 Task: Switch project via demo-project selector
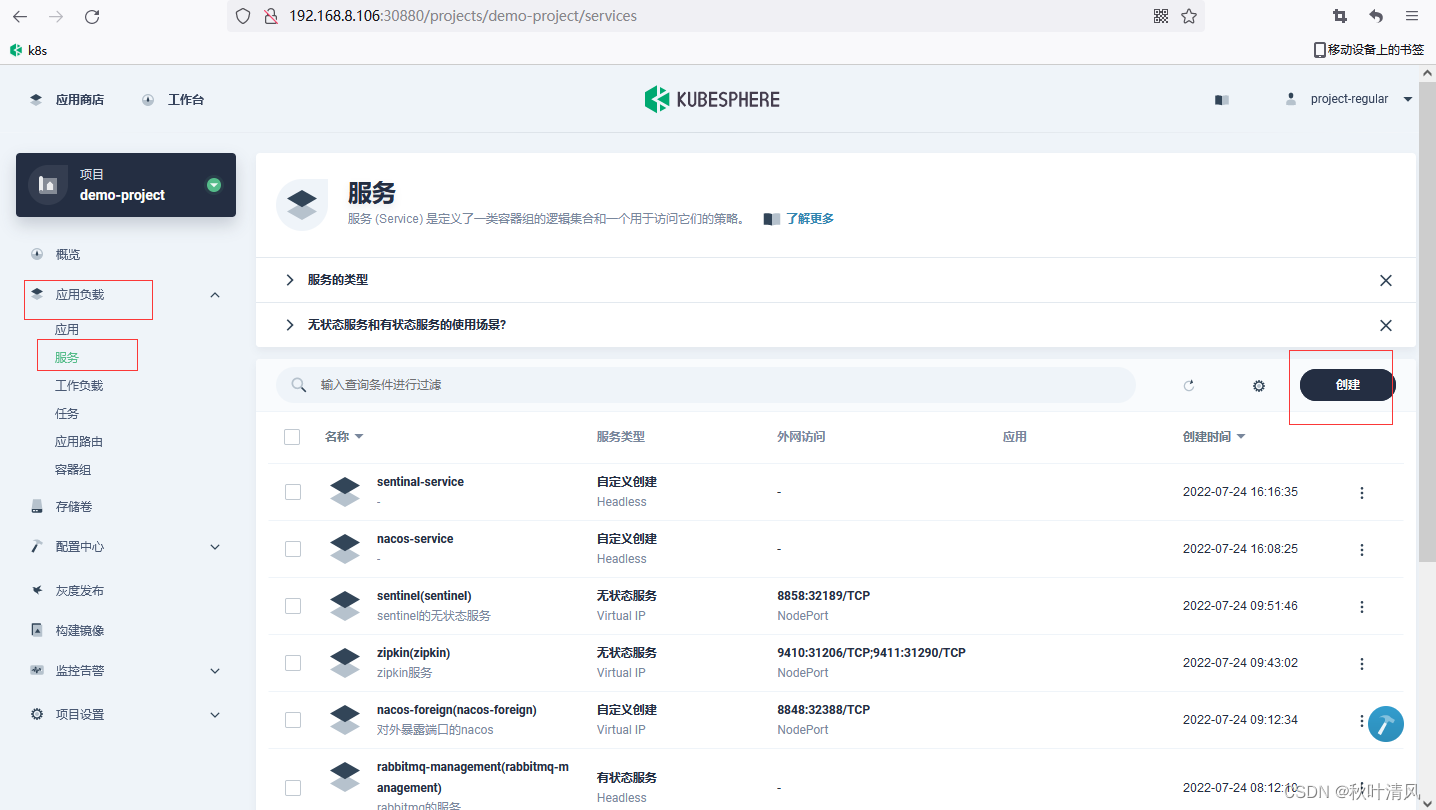tap(126, 185)
